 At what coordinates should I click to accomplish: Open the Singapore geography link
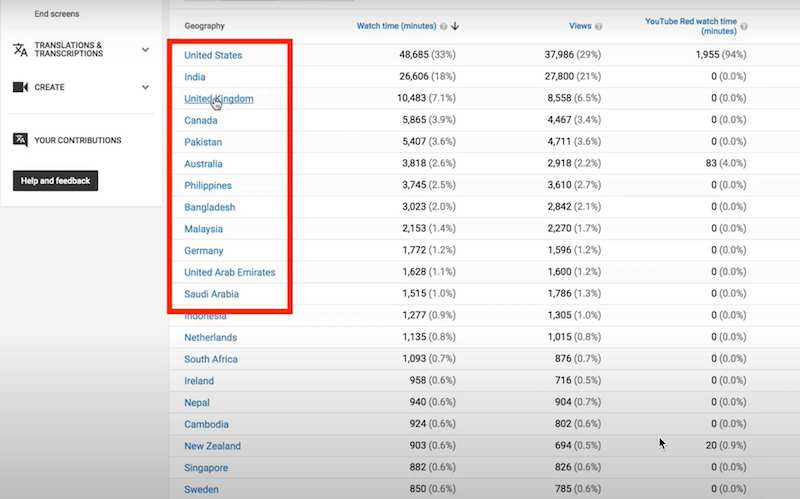pos(206,467)
